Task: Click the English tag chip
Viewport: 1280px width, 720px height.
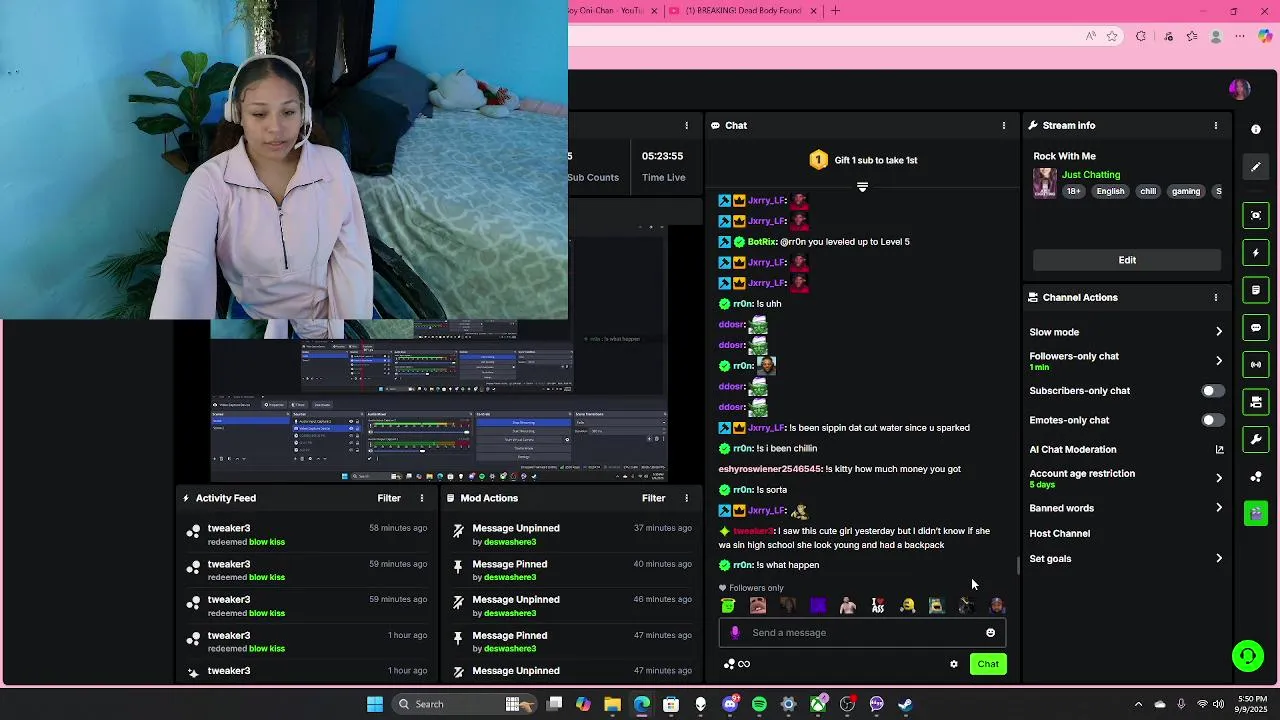Action: tap(1110, 191)
